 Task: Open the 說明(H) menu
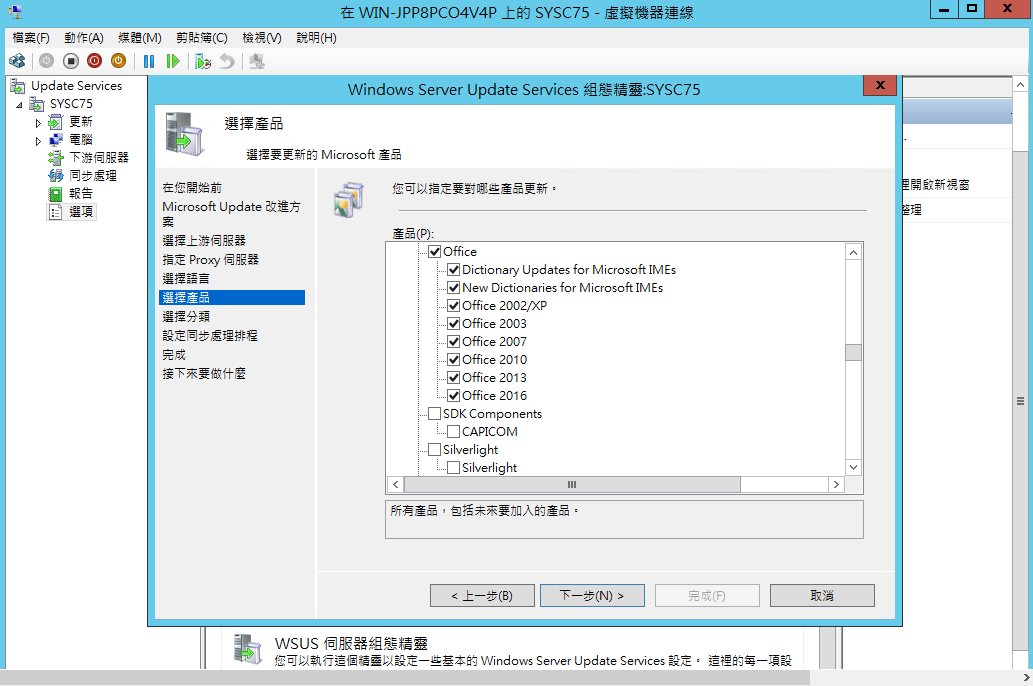(316, 38)
